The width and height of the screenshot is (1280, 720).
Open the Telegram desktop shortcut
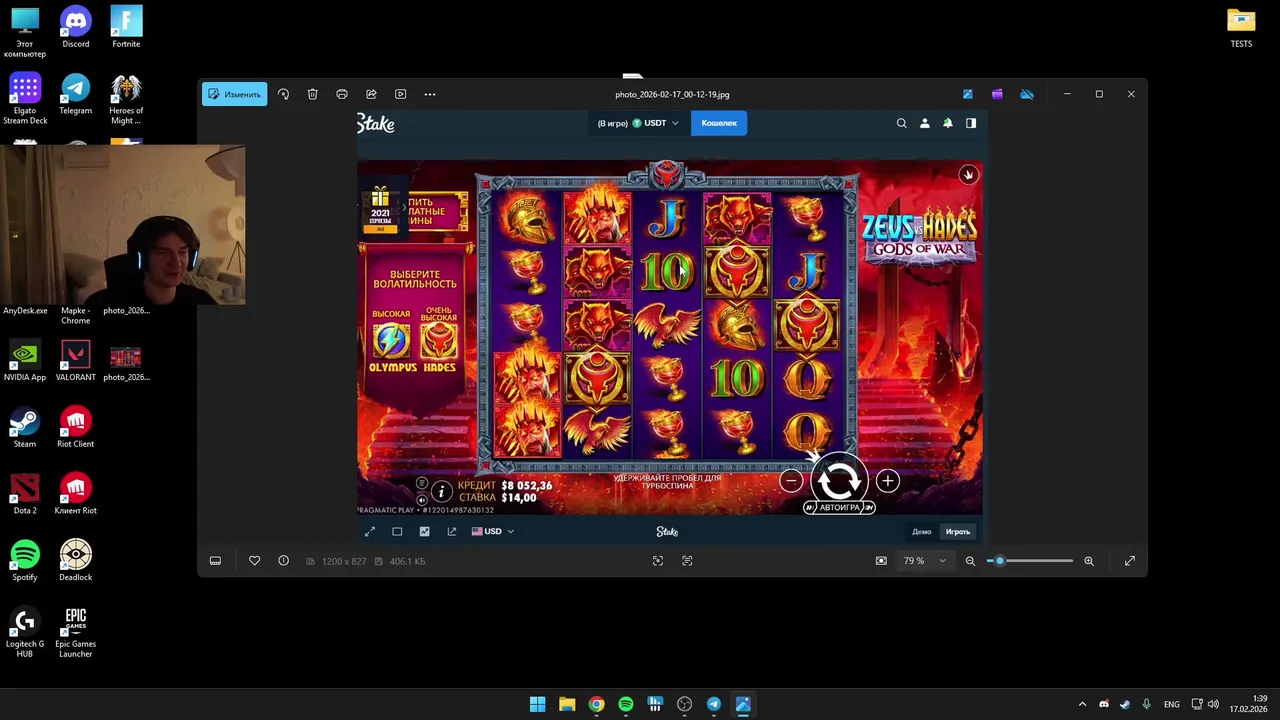click(76, 94)
